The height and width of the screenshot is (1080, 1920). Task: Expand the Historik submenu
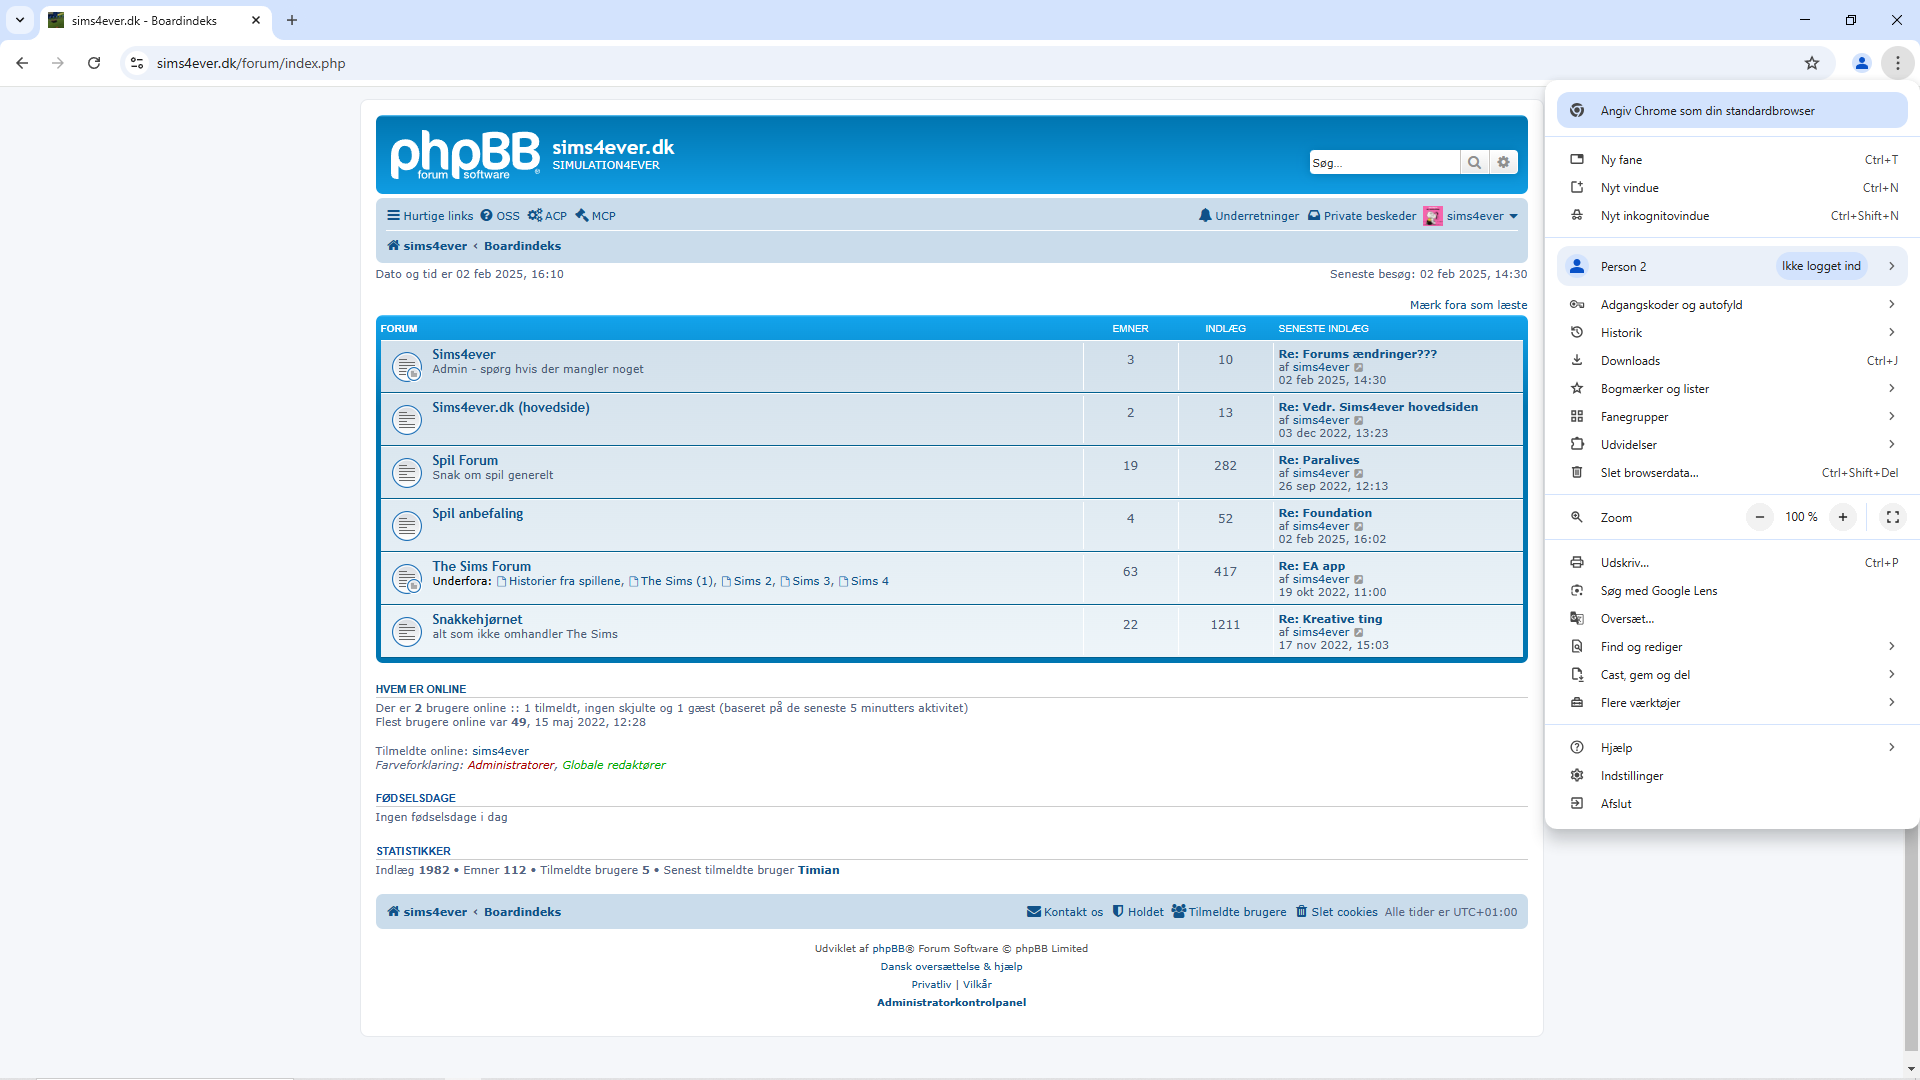point(1732,333)
